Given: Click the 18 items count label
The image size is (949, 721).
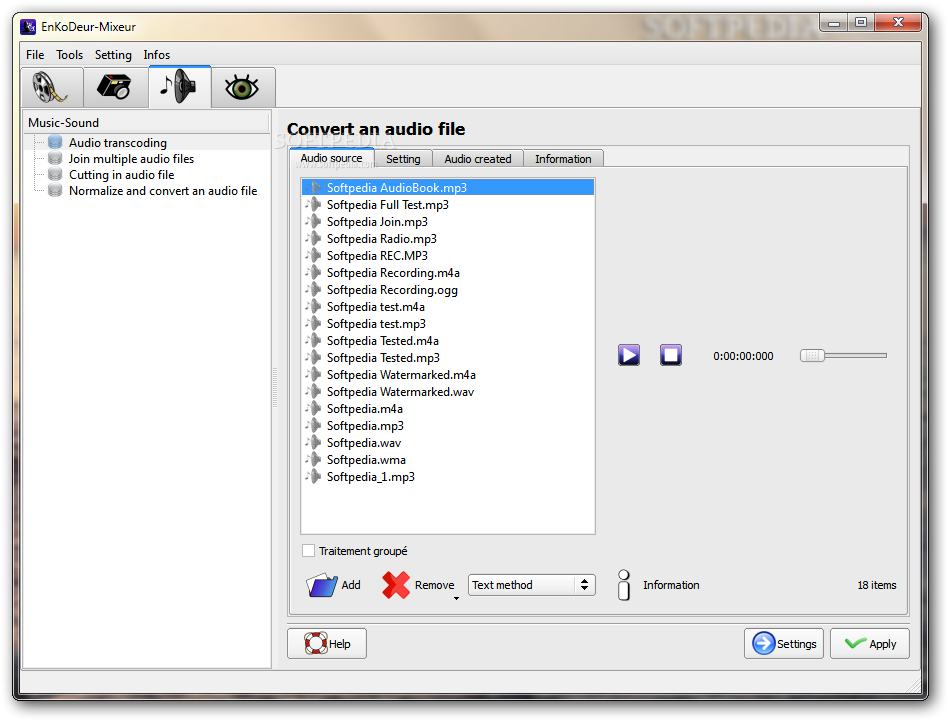Looking at the screenshot, I should [877, 585].
